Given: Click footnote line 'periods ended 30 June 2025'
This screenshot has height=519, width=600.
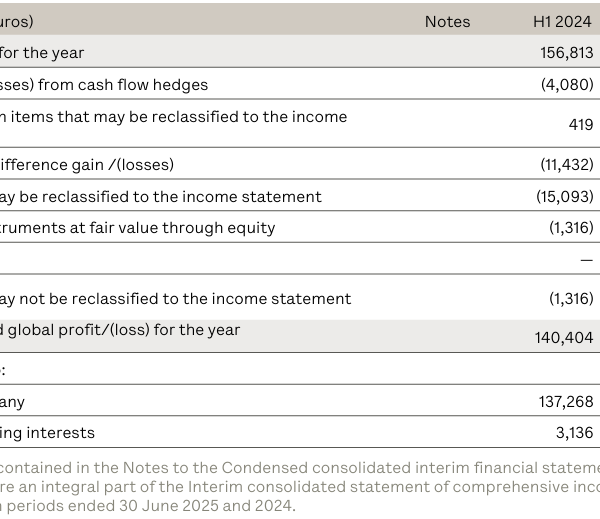Looking at the screenshot, I should pyautogui.click(x=148, y=505).
